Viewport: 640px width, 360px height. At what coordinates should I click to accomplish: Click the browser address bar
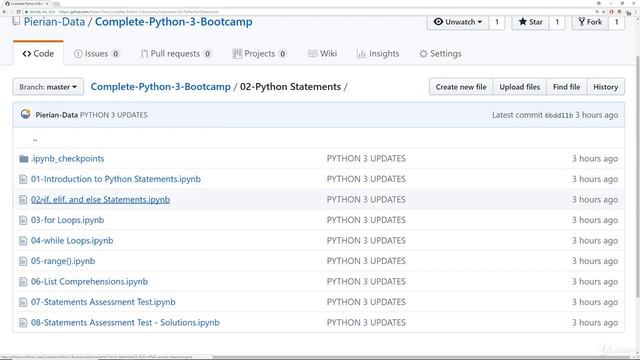click(306, 12)
